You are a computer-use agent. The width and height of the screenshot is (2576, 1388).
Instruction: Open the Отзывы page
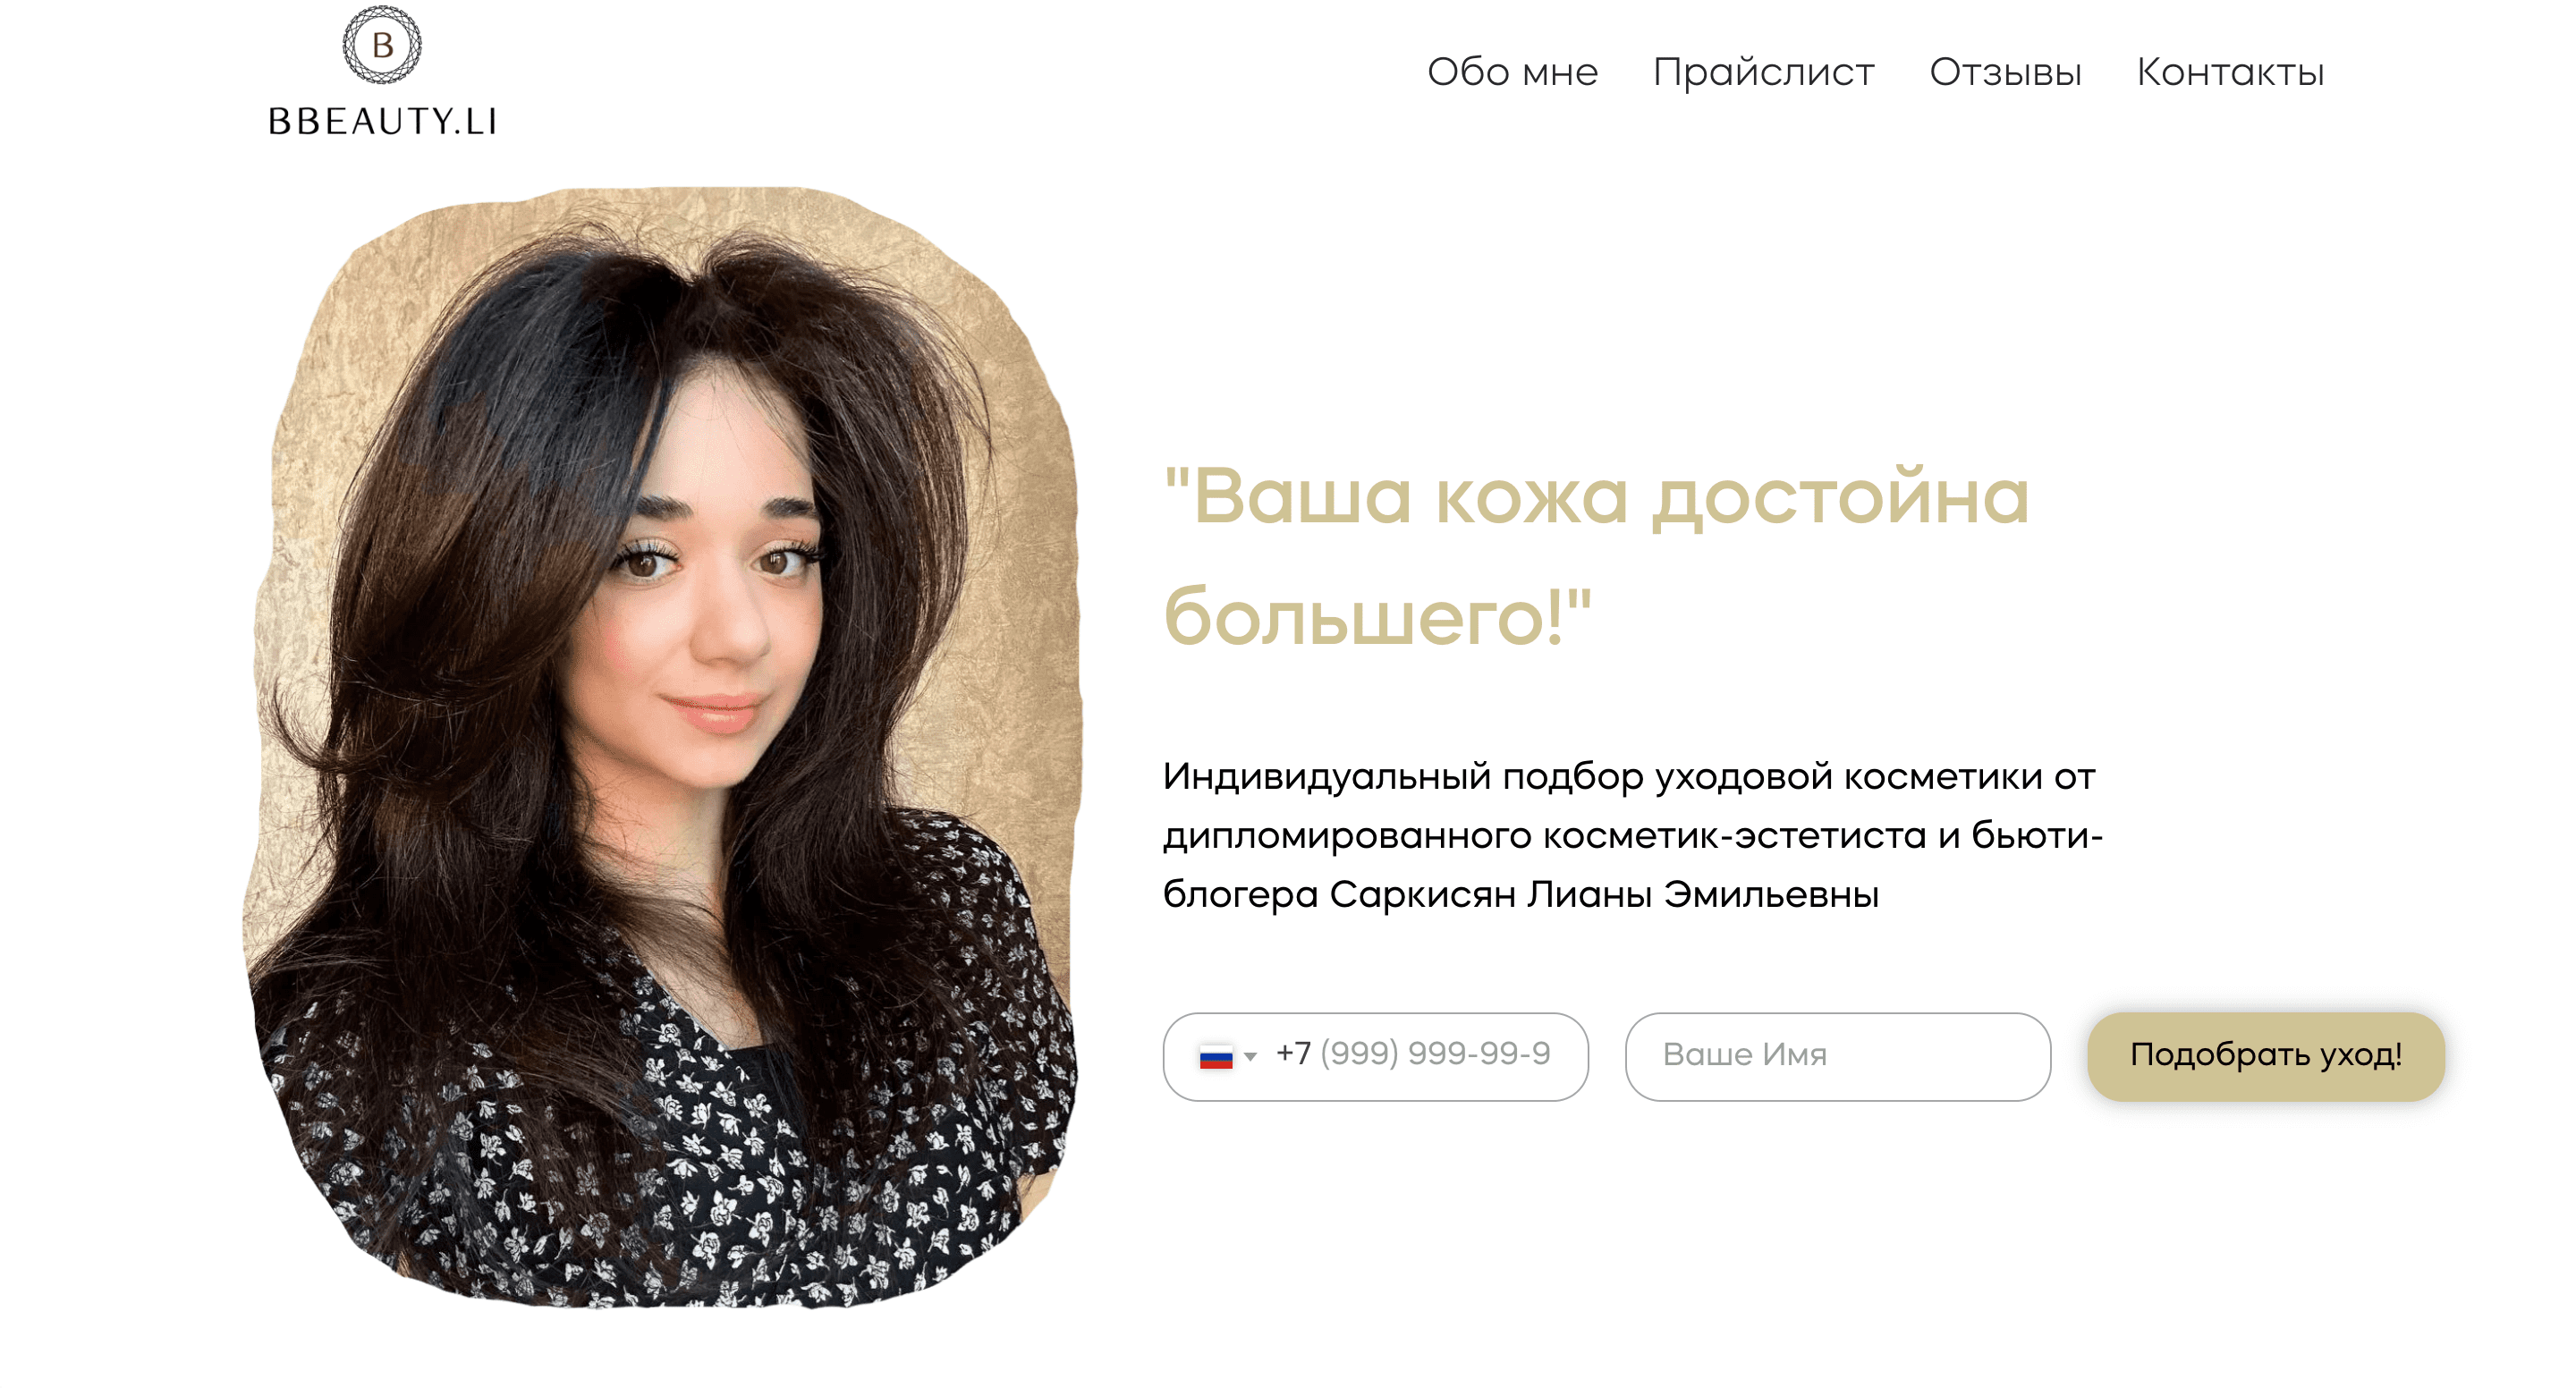coord(2005,72)
